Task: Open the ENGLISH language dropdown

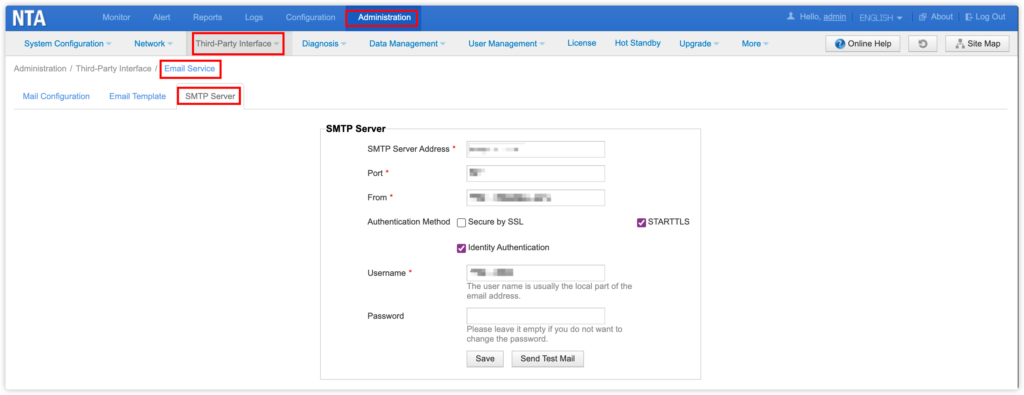Action: tap(880, 18)
